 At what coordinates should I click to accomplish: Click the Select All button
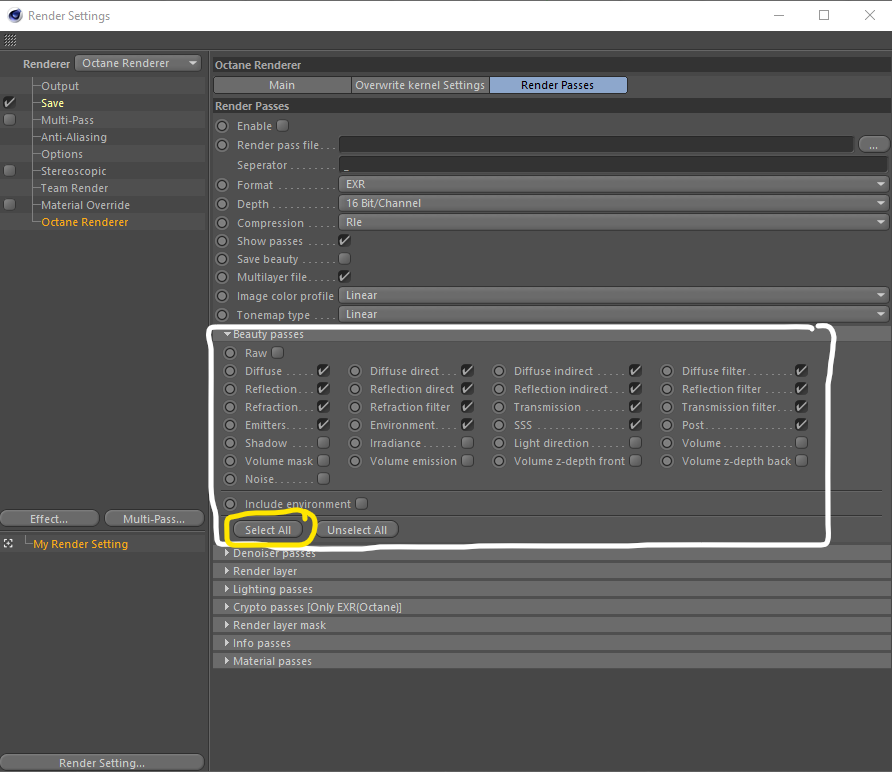267,530
